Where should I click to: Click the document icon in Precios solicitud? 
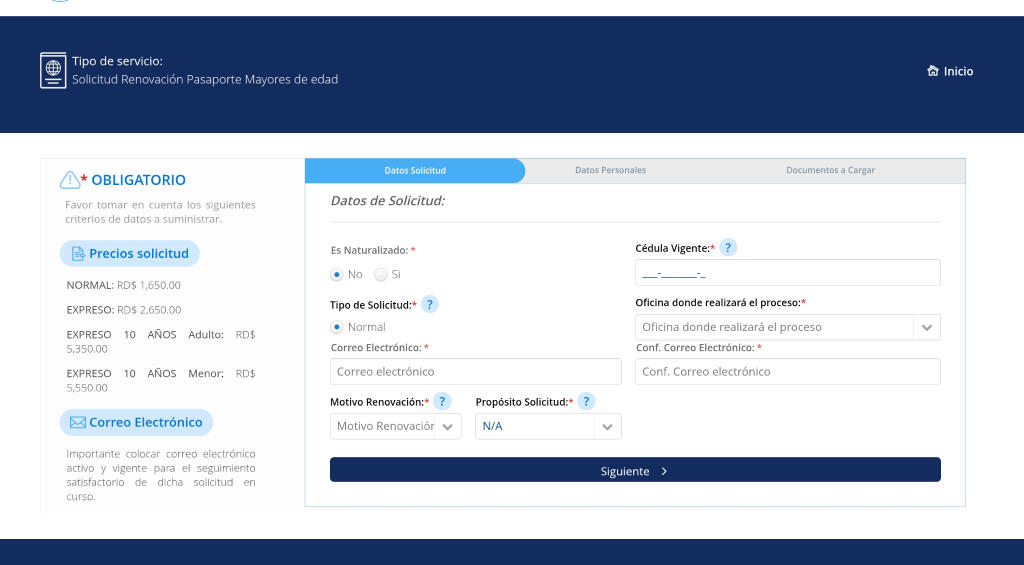click(78, 253)
